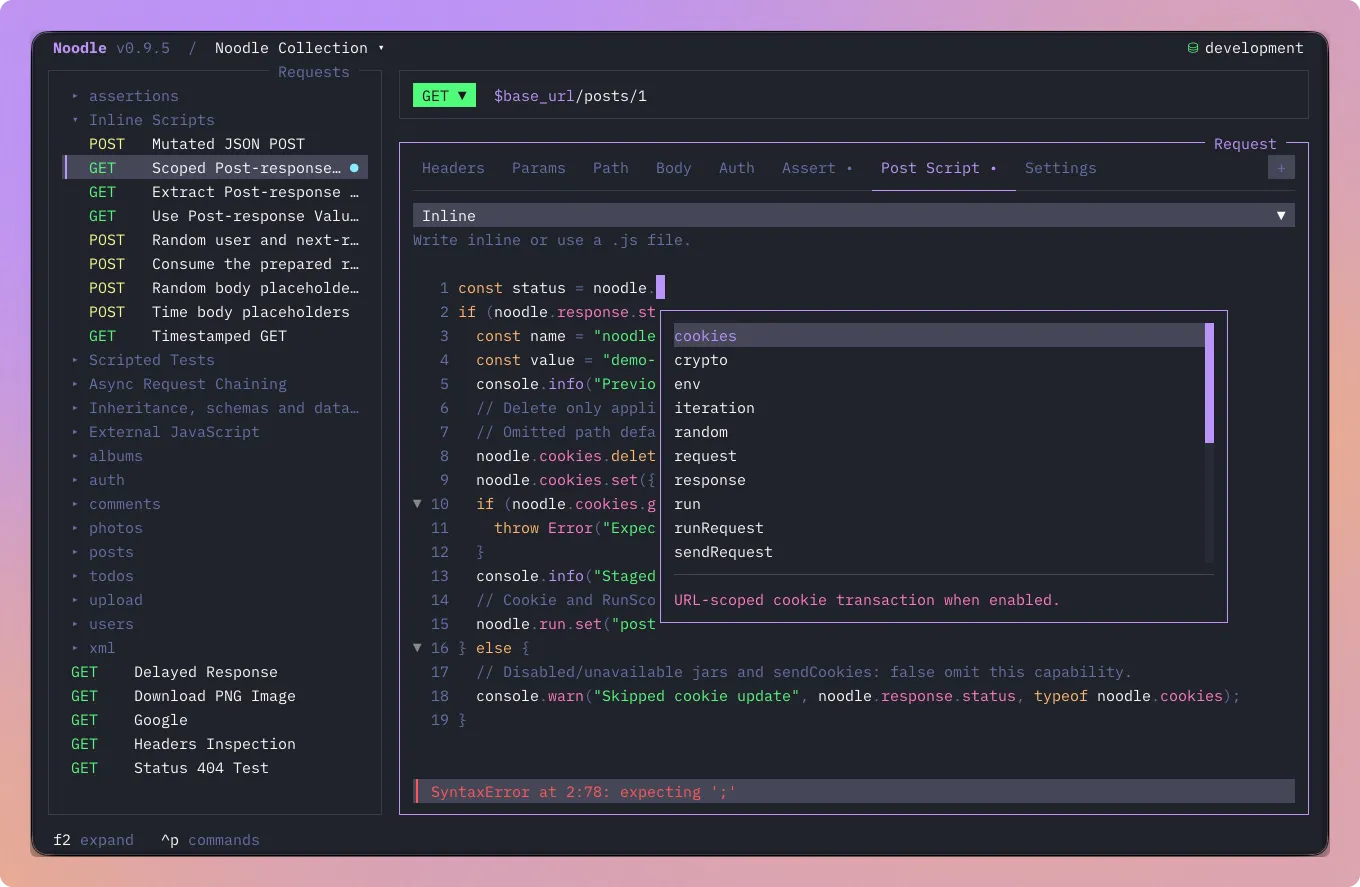Screen dimensions: 1360x887
Task: Open the Timestamped GET request
Action: click(x=215, y=336)
